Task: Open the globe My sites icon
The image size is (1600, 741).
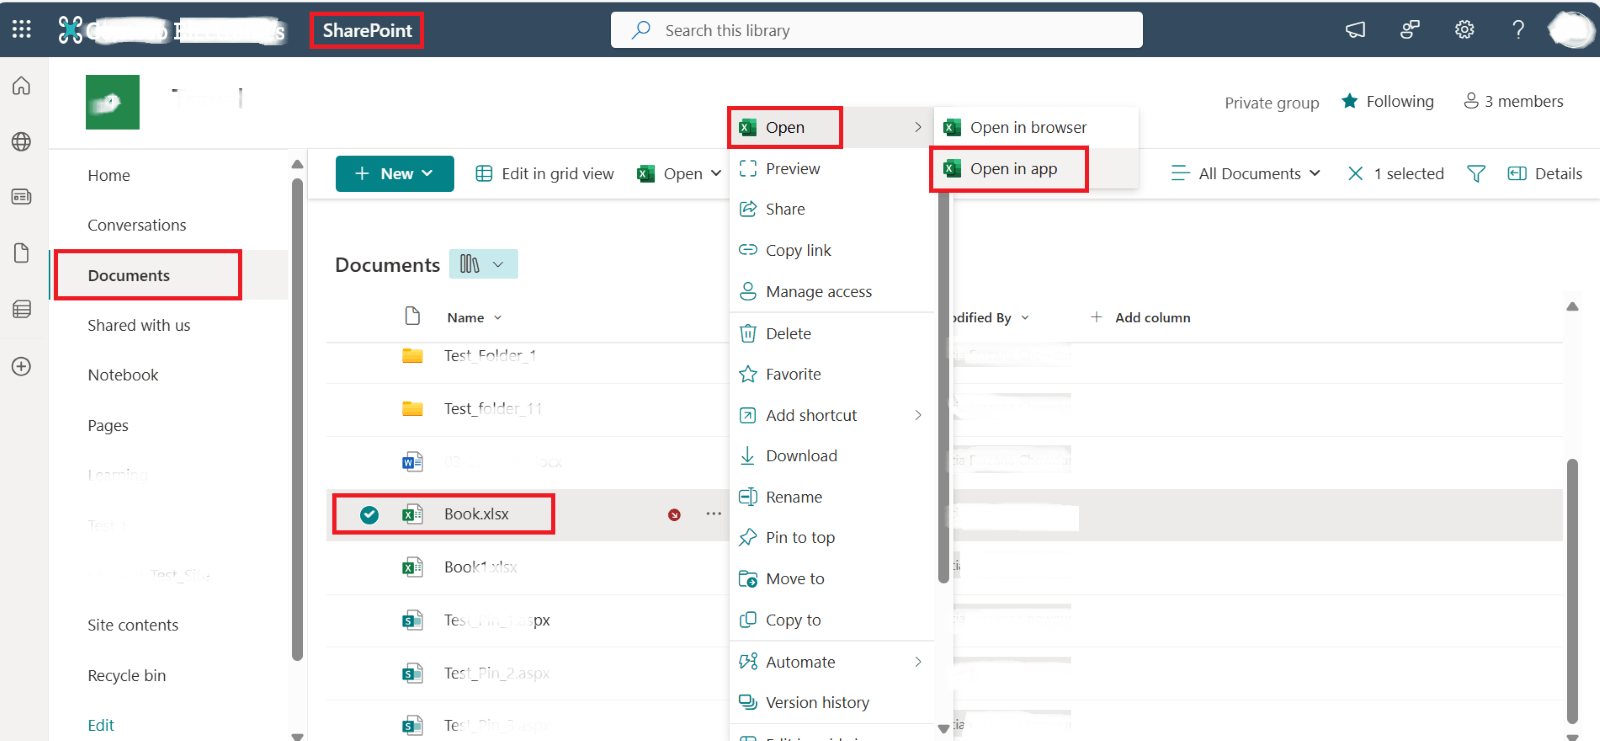Action: [21, 142]
